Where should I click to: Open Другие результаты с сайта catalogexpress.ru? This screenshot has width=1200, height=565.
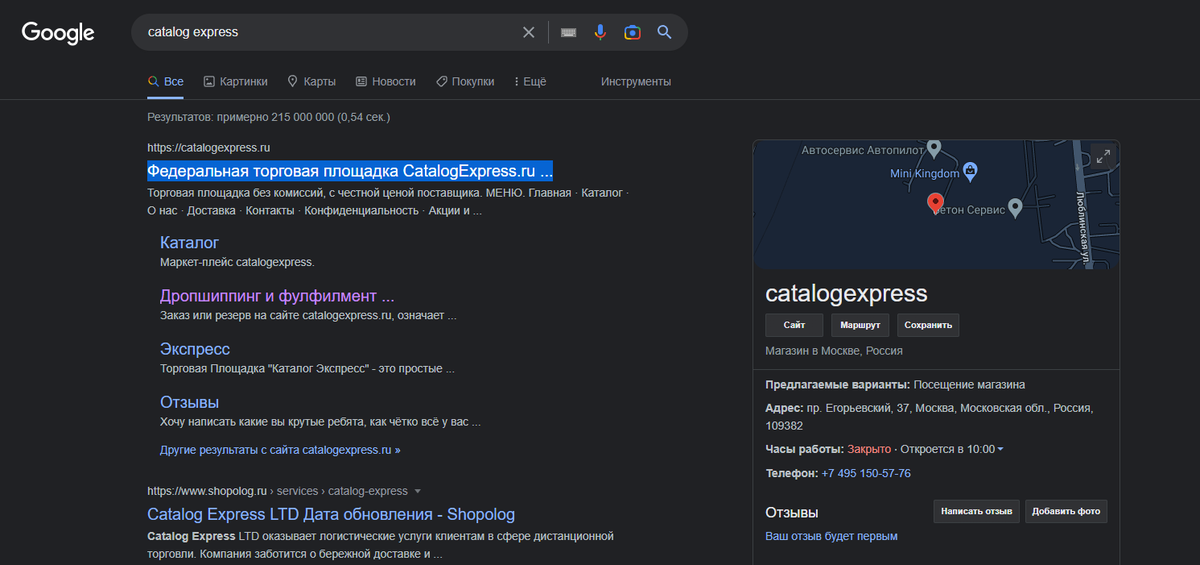pyautogui.click(x=280, y=450)
